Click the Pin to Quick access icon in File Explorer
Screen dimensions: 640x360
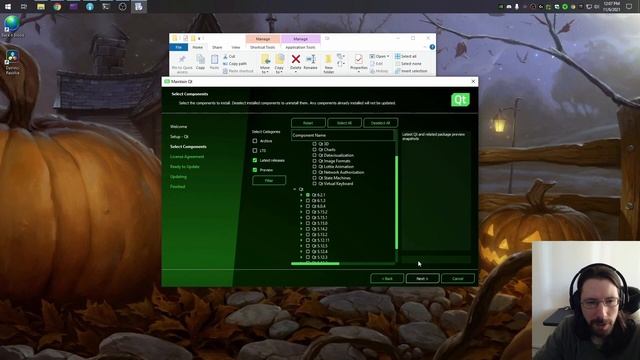pos(182,60)
